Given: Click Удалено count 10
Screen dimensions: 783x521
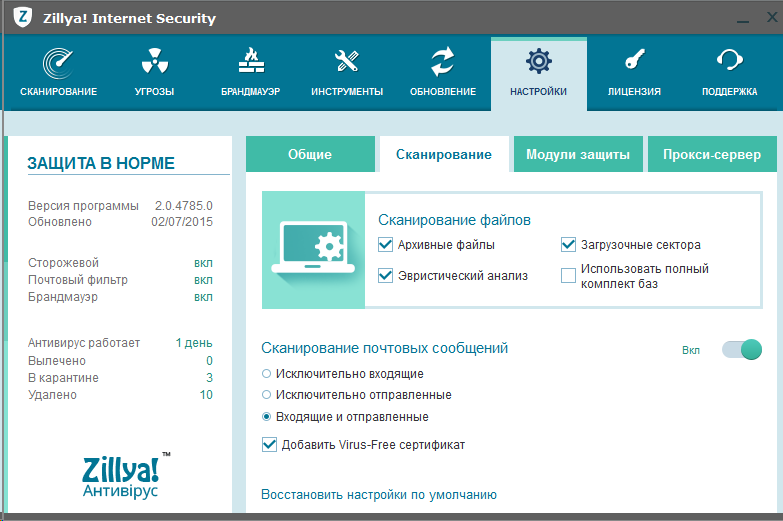Looking at the screenshot, I should 206,395.
